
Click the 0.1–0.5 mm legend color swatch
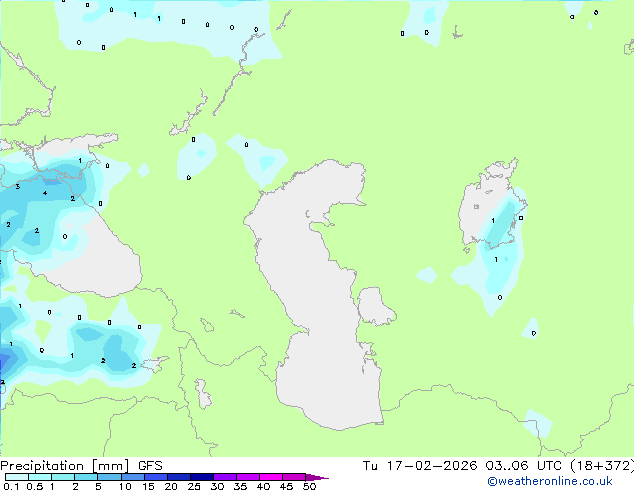point(17,477)
